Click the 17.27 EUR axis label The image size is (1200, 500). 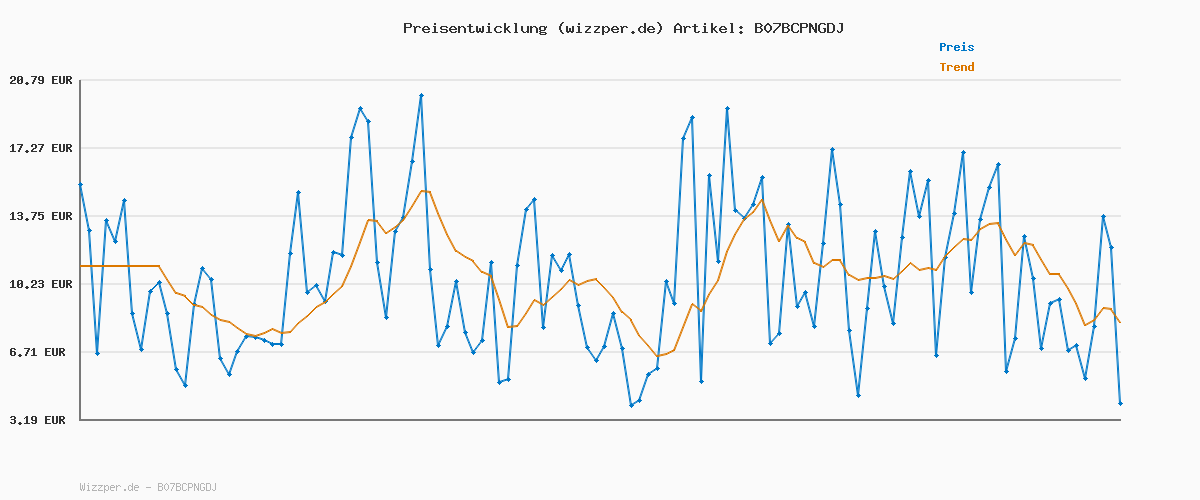click(41, 148)
